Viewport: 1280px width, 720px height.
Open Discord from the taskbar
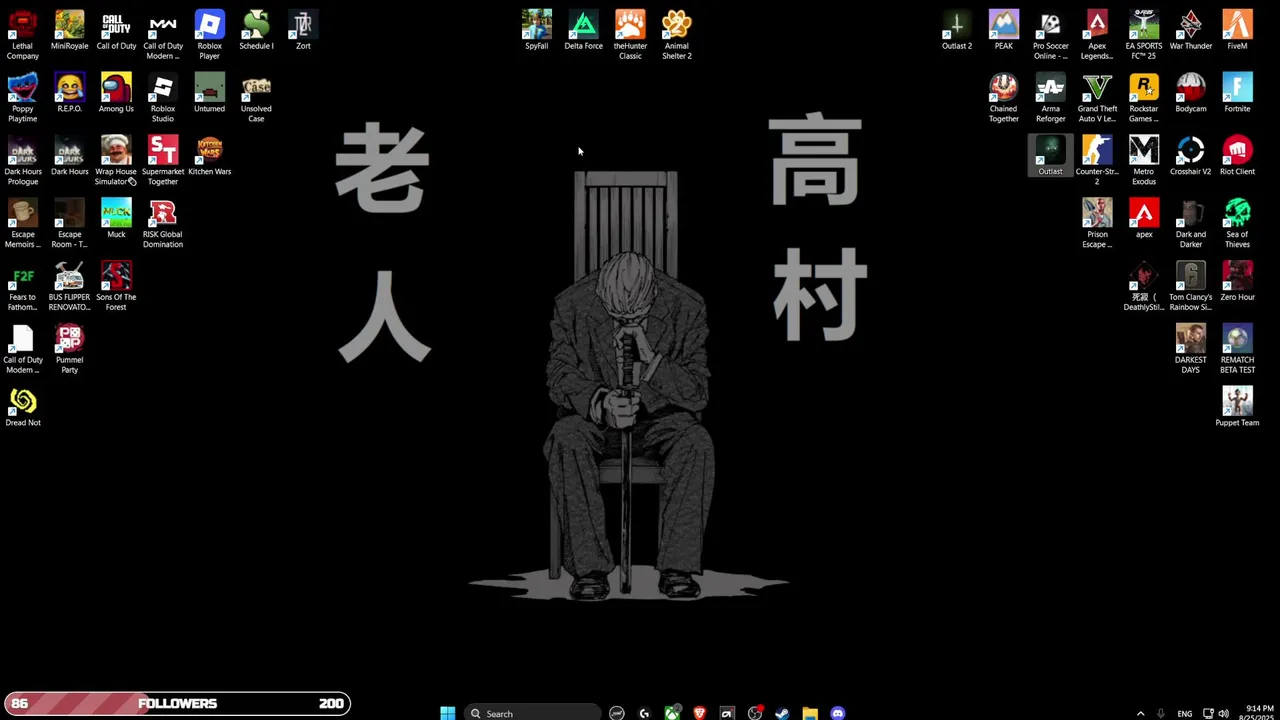pyautogui.click(x=837, y=713)
